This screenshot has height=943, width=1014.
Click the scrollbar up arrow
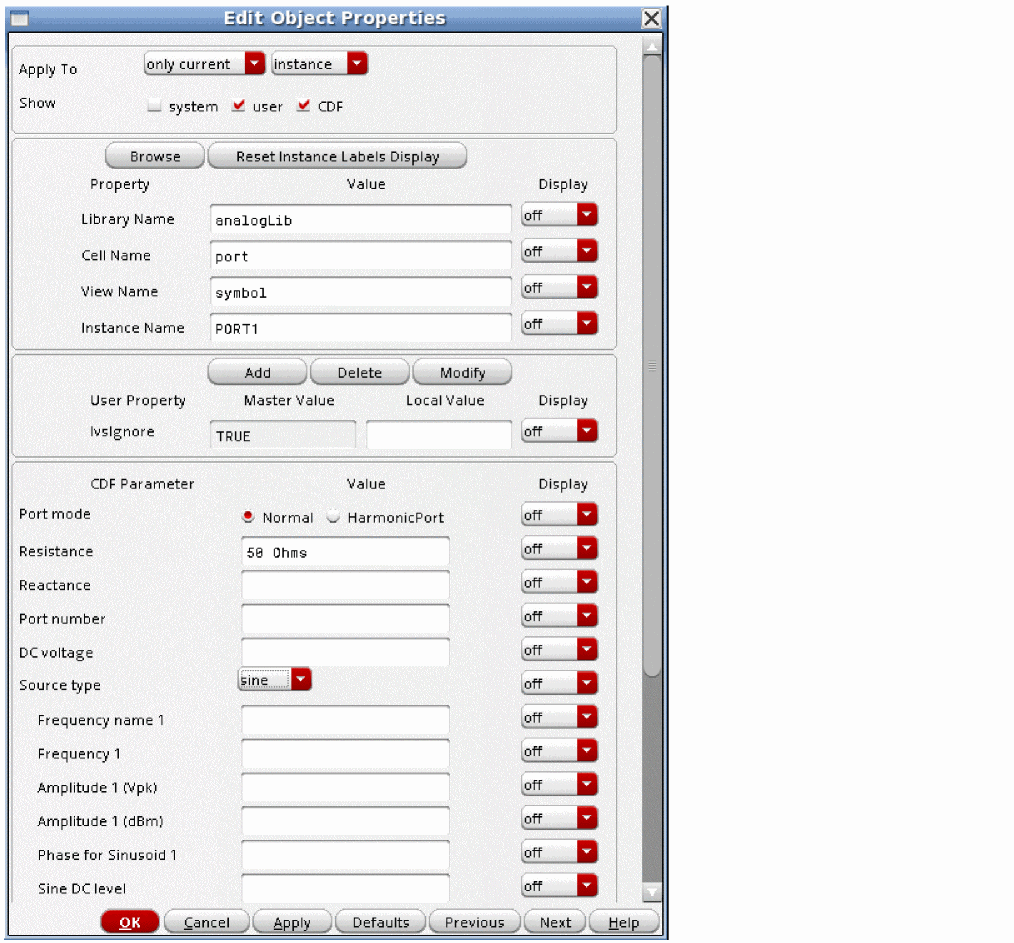tap(652, 46)
